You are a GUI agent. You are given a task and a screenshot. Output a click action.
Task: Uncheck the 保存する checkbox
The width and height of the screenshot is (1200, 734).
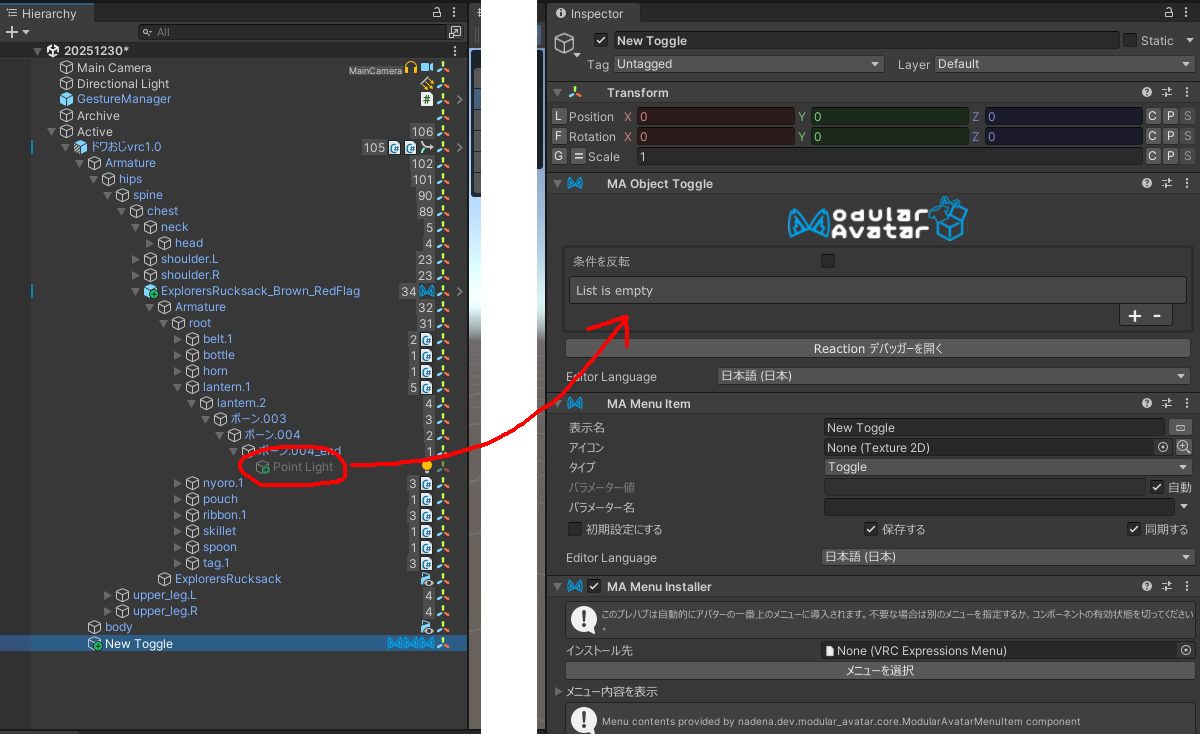tap(871, 530)
